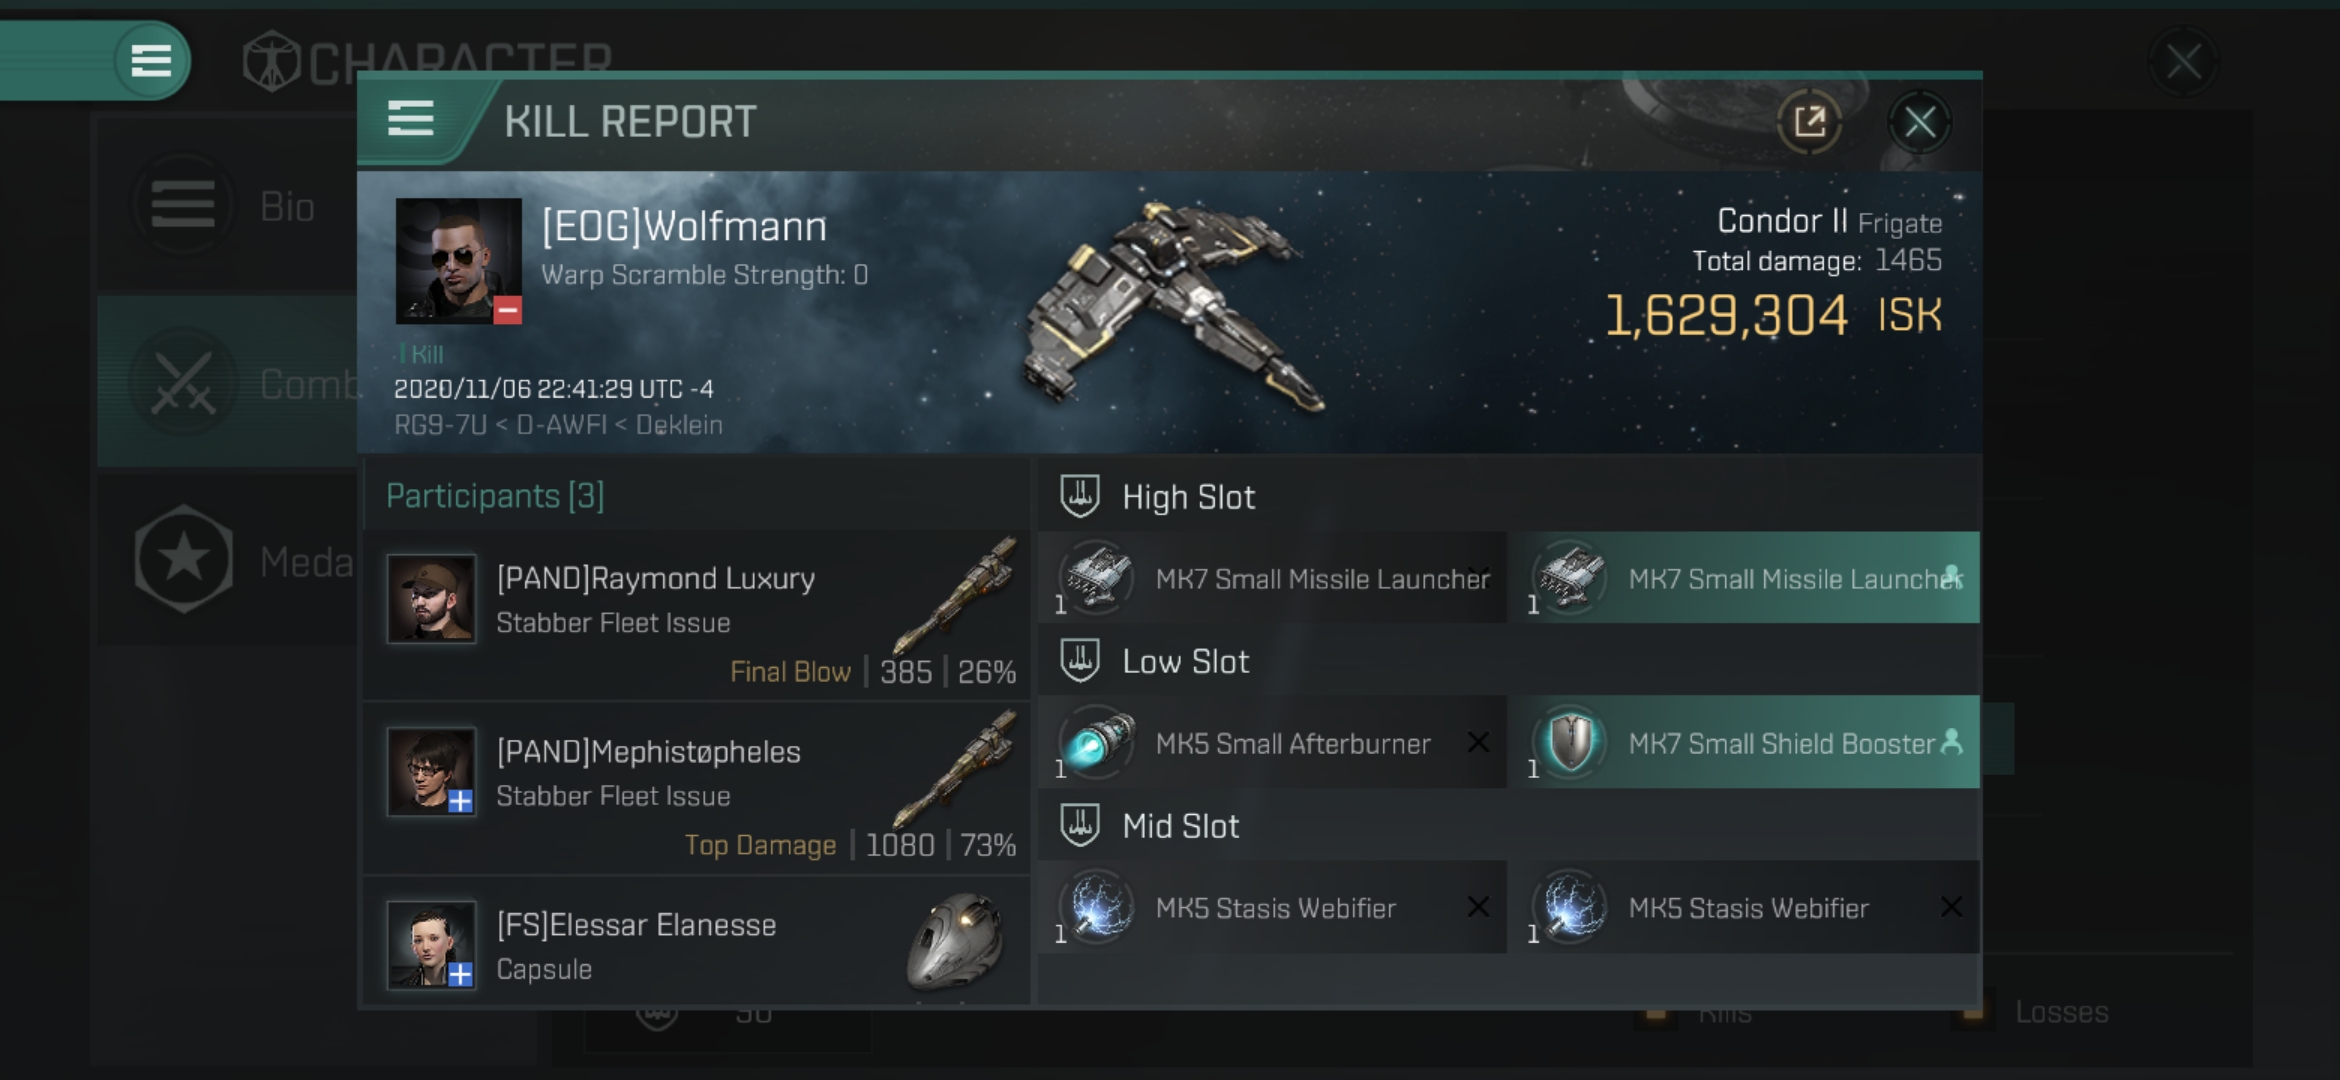
Task: Click the MK5 Small Afterburner module icon
Action: [1097, 743]
